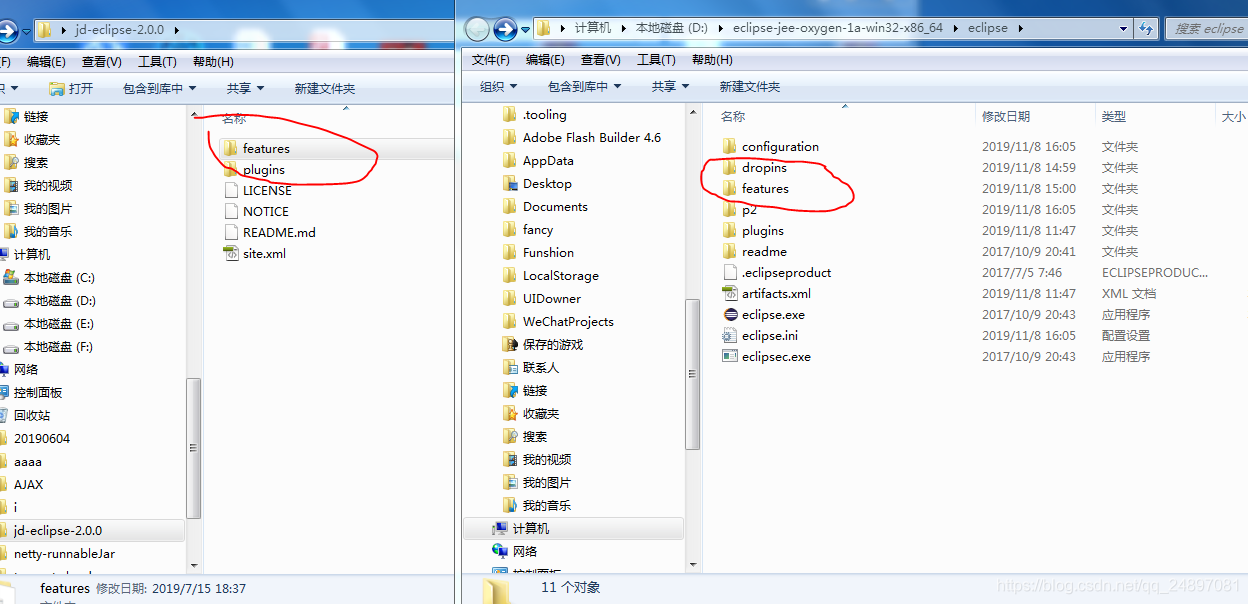1248x604 pixels.
Task: Click eclipse-jee-oxygen breadcrumb segment
Action: click(838, 28)
